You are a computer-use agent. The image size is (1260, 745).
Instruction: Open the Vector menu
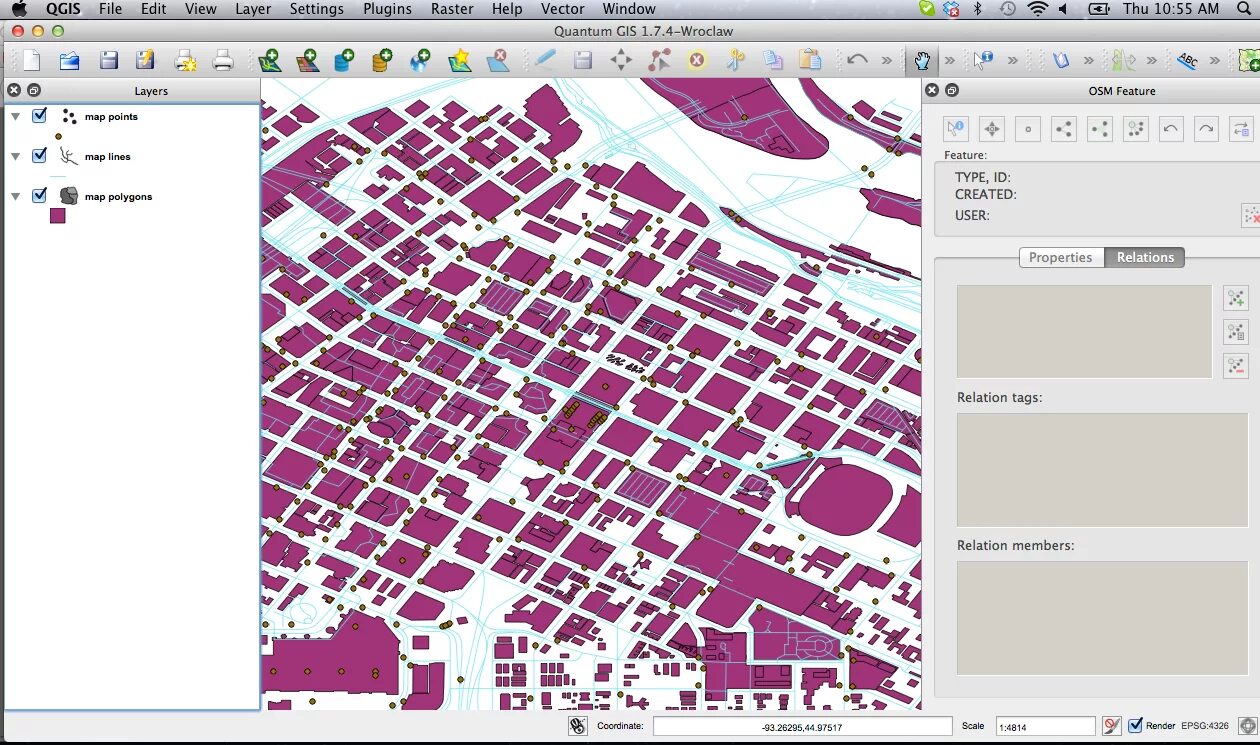pos(562,9)
